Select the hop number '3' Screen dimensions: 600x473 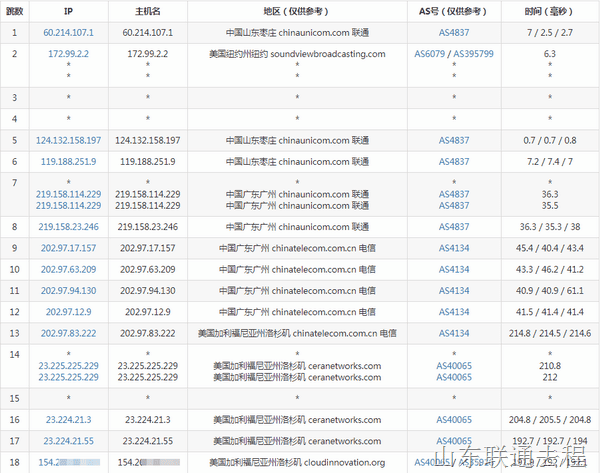click(15, 98)
